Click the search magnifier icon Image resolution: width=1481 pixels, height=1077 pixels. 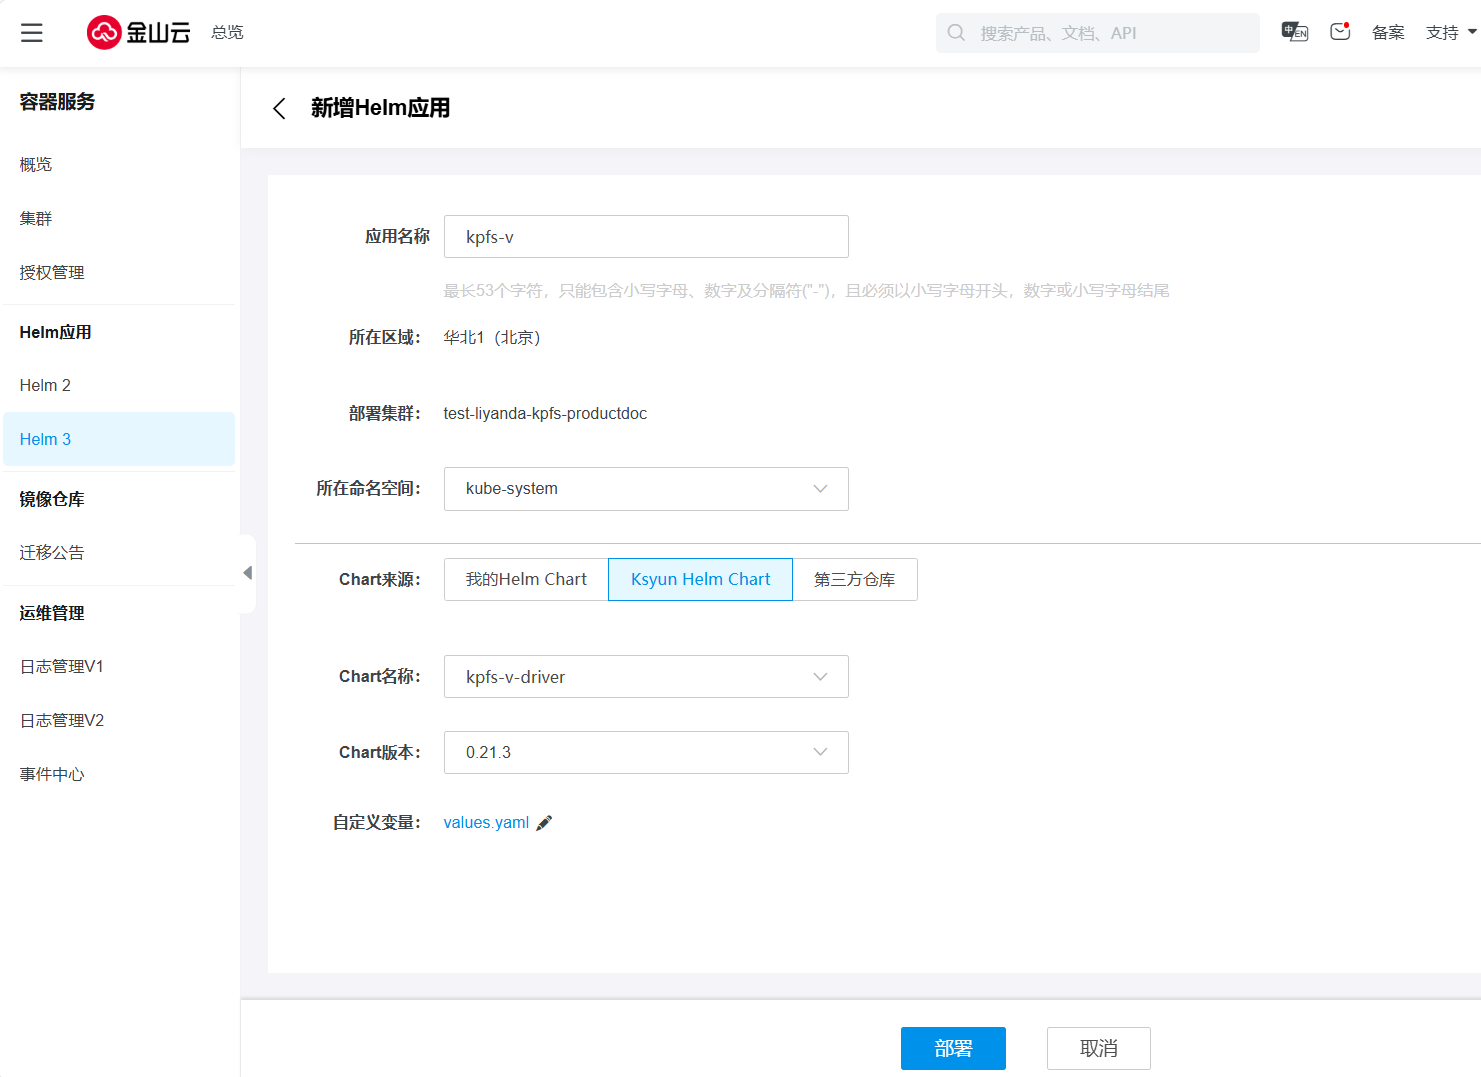point(956,33)
